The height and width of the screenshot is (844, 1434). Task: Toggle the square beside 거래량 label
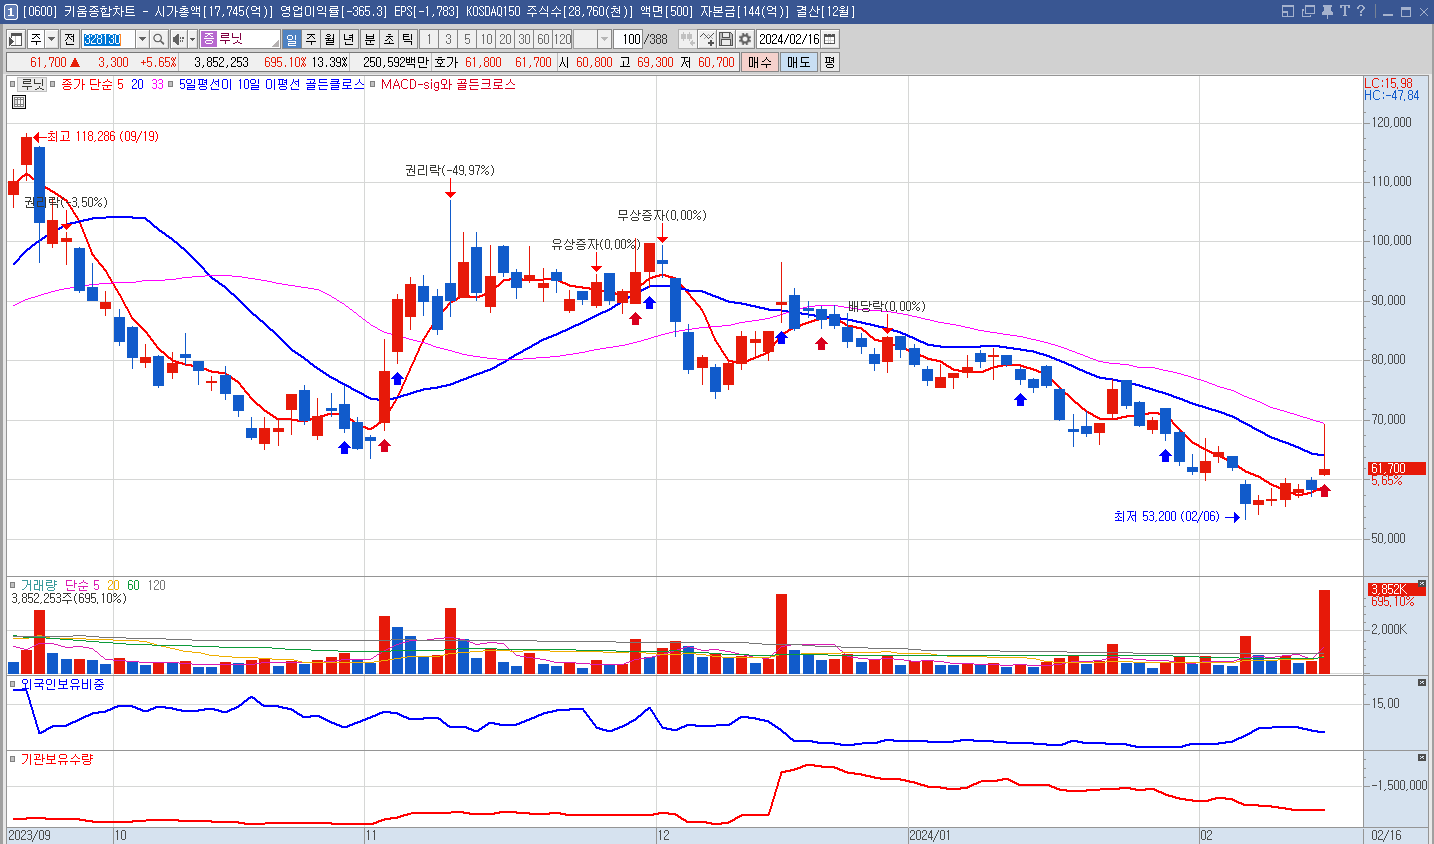(x=13, y=585)
